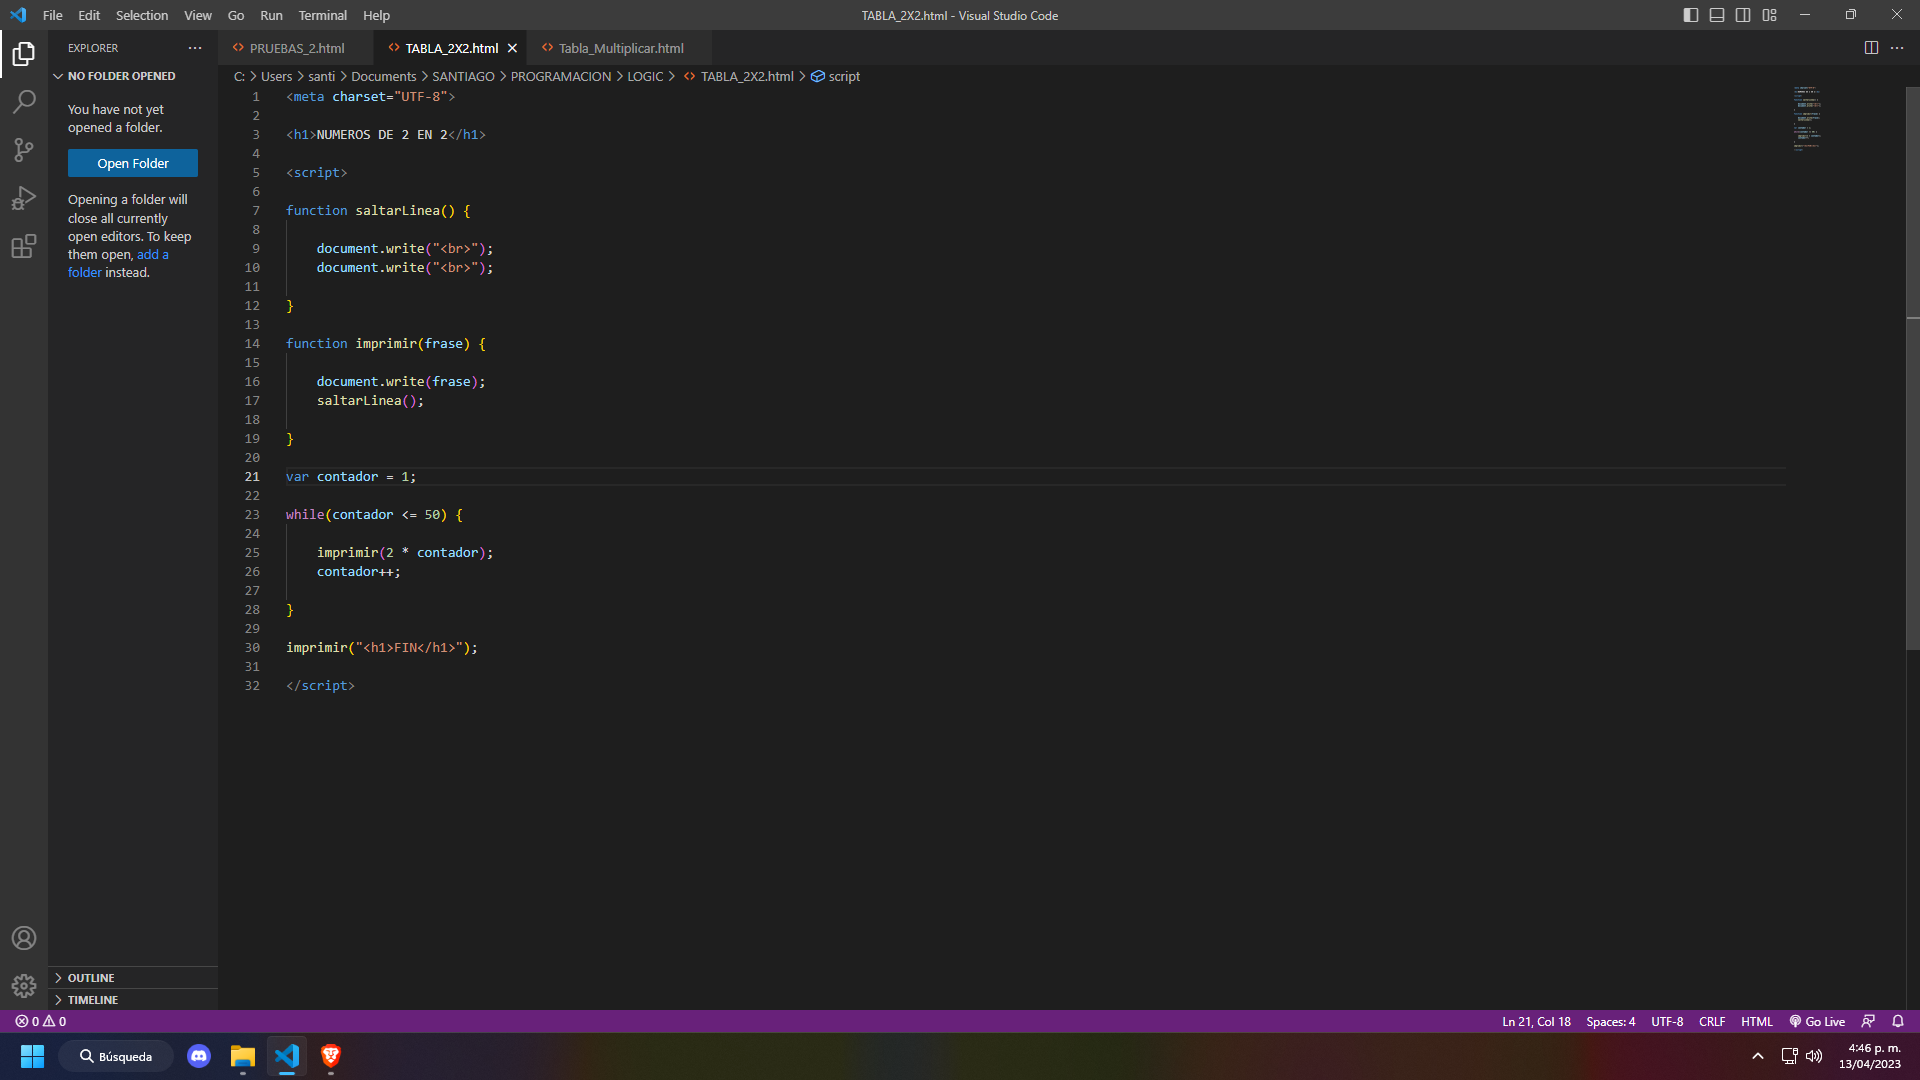Place cursor on 'contador++;' line
The image size is (1920, 1080).
358,571
